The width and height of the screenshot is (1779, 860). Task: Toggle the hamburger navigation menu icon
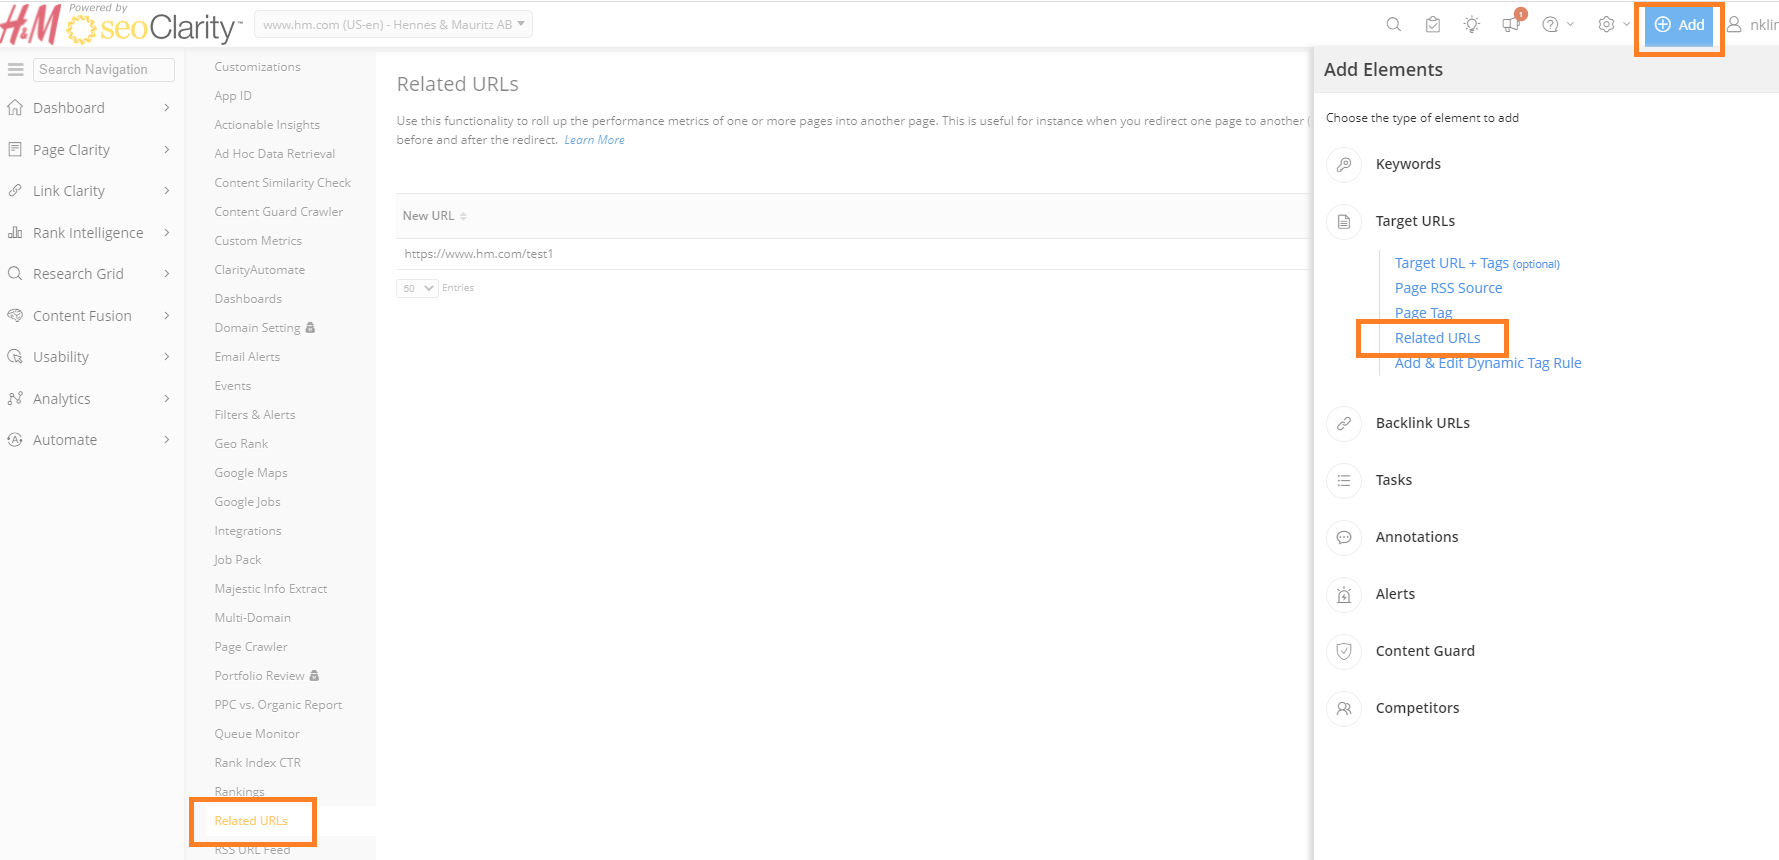coord(16,69)
